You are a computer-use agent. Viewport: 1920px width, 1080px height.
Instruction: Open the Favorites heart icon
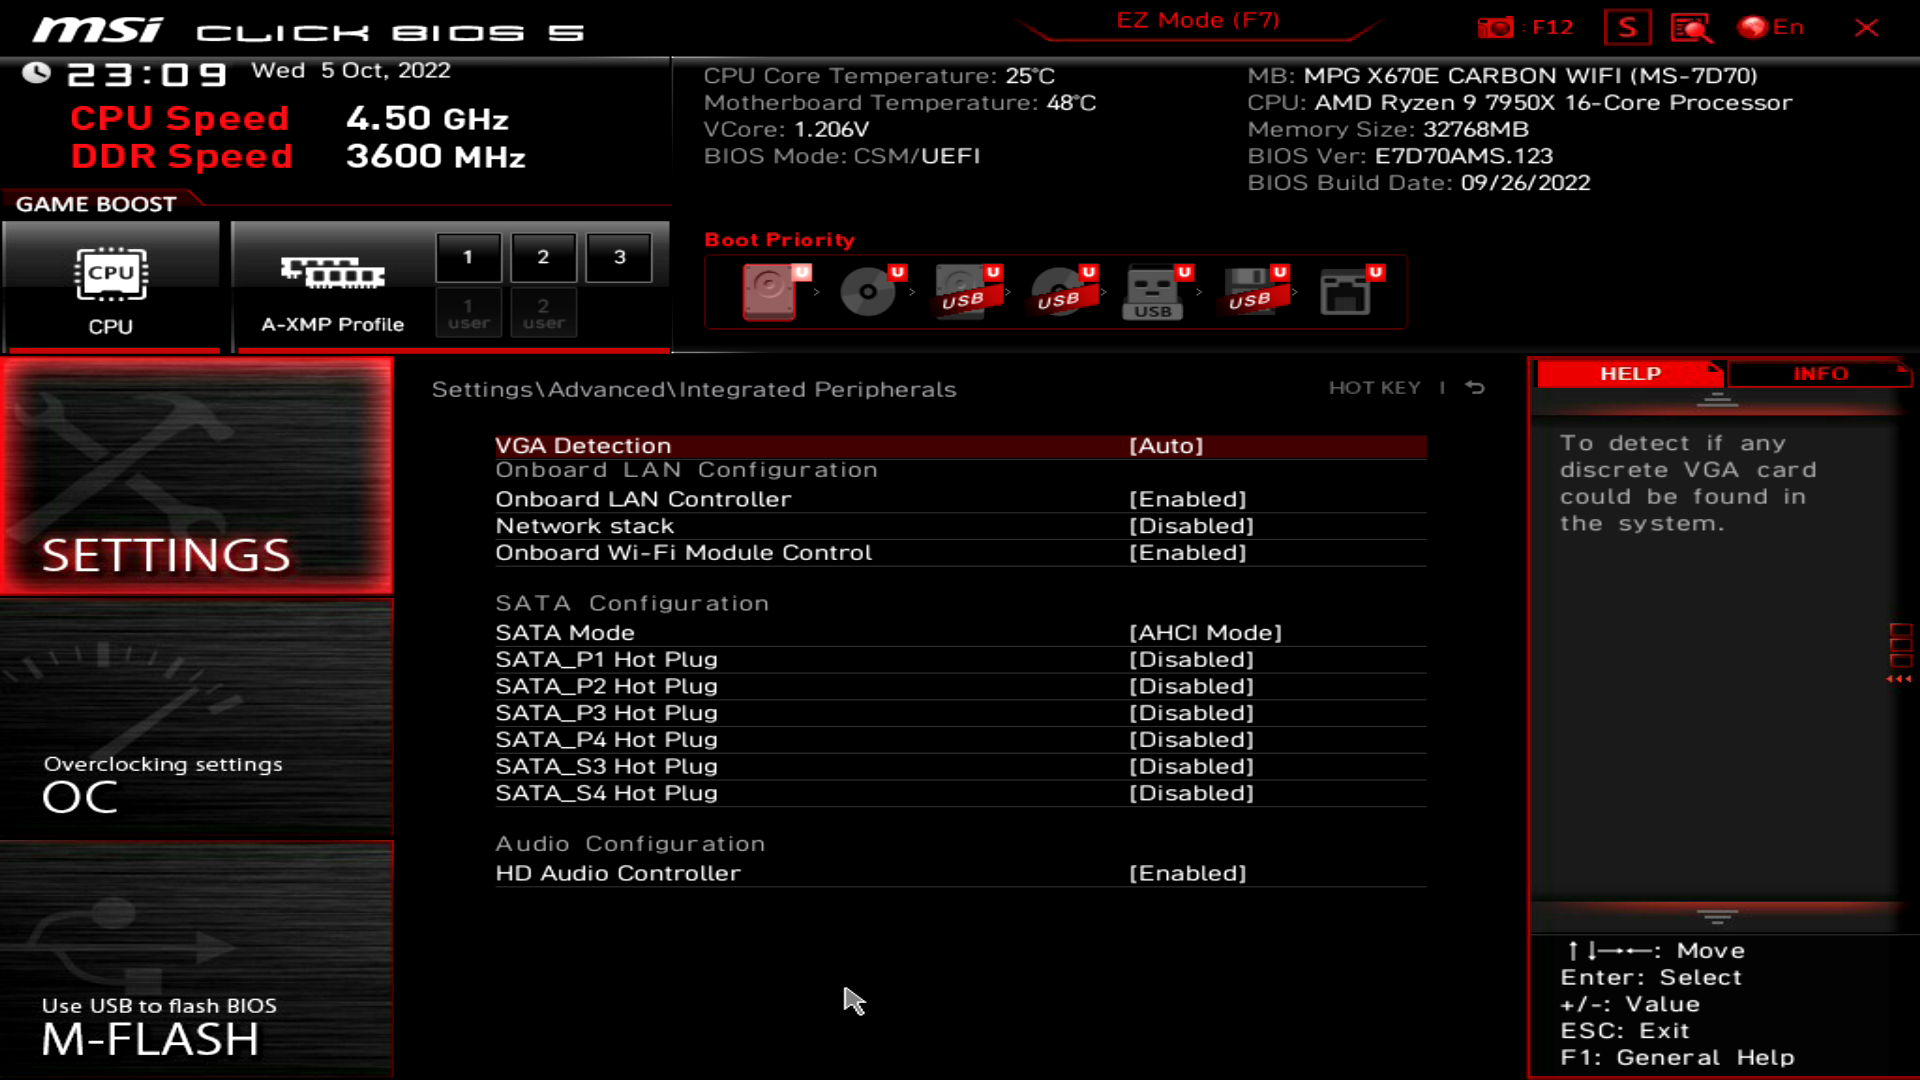(x=1627, y=28)
